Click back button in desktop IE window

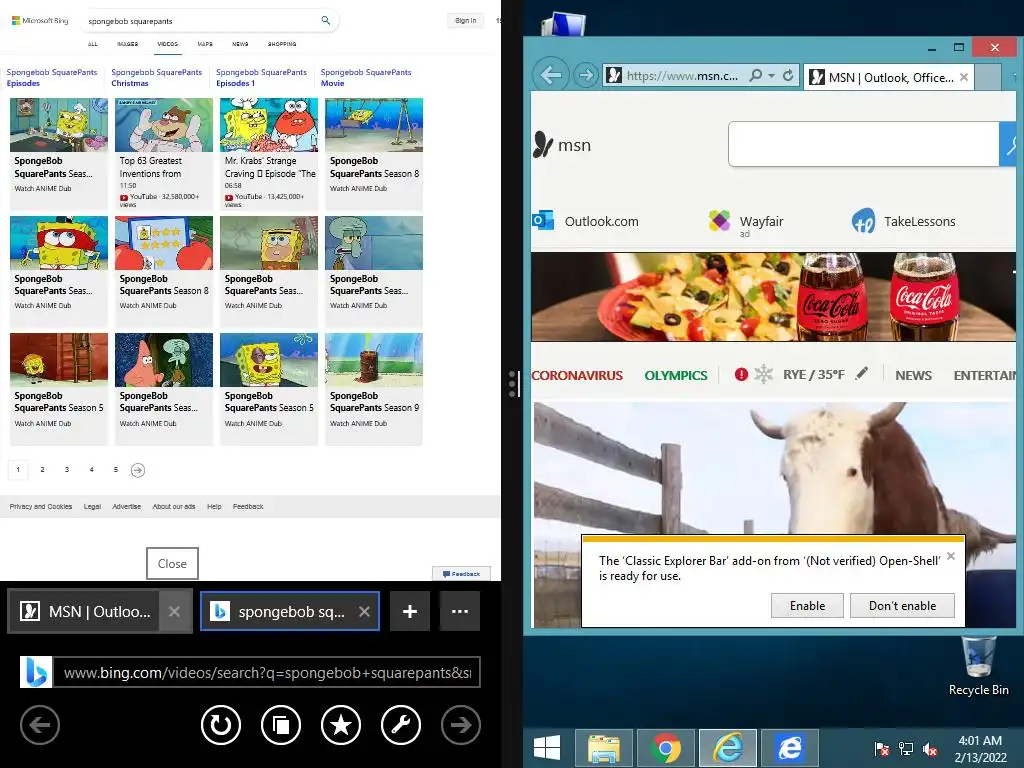[x=551, y=75]
